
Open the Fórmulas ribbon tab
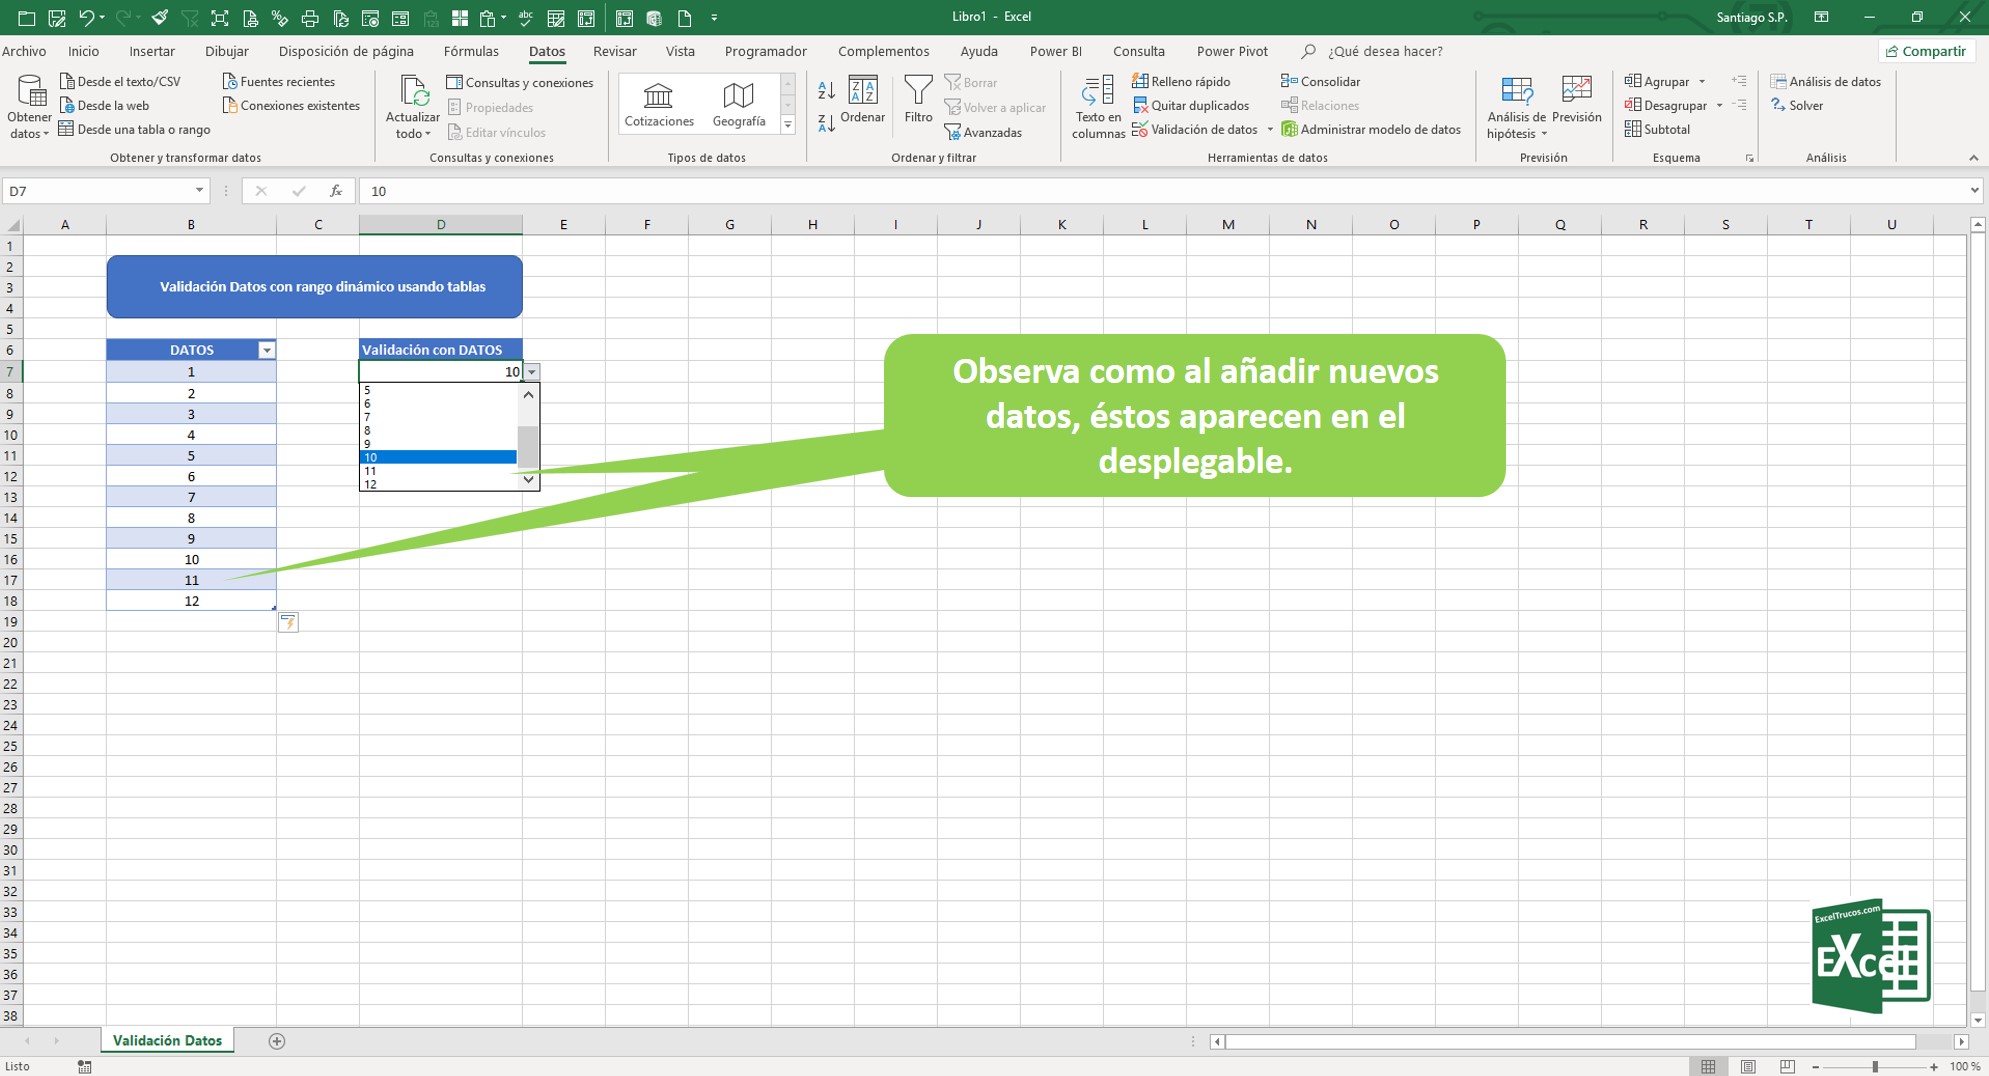point(470,51)
